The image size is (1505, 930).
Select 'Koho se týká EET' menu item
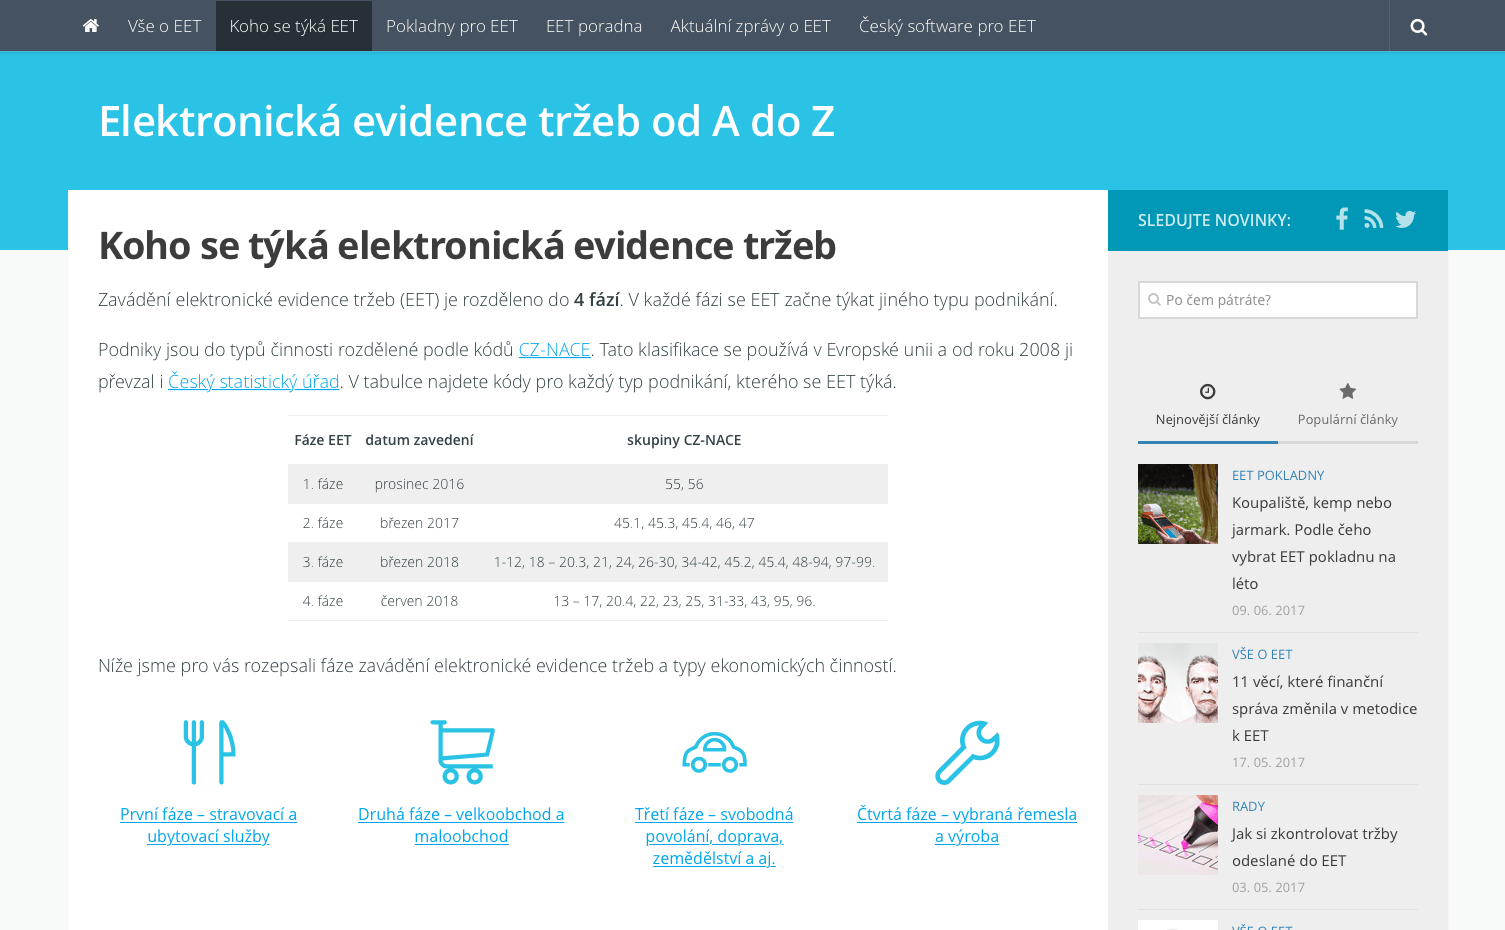(x=294, y=26)
